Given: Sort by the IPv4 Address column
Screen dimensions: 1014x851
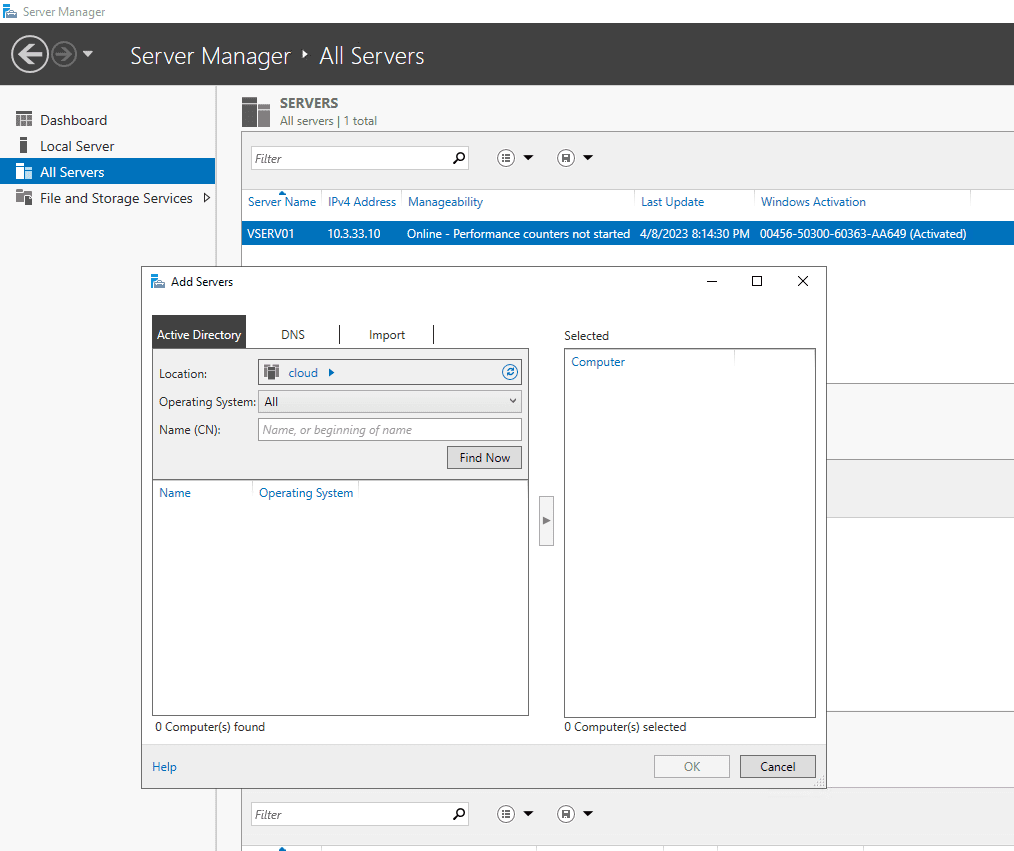Looking at the screenshot, I should coord(362,202).
